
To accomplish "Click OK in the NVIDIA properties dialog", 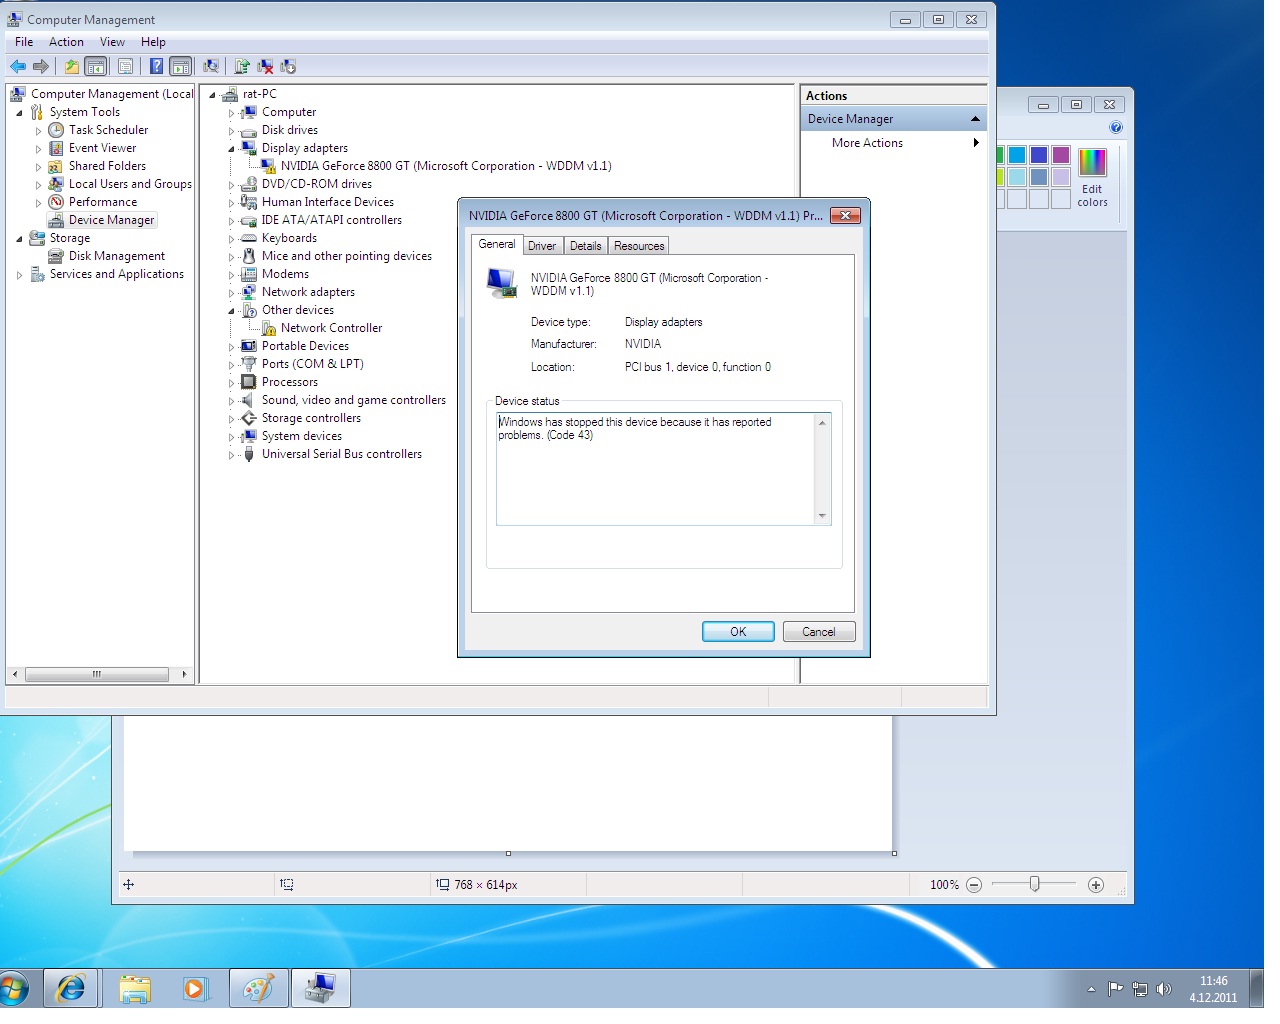I will 738,632.
